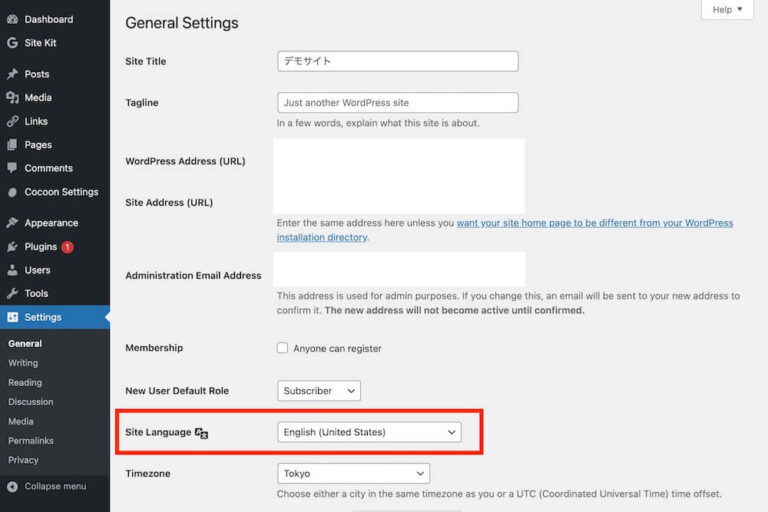Expand the Site Language dropdown

(x=368, y=432)
